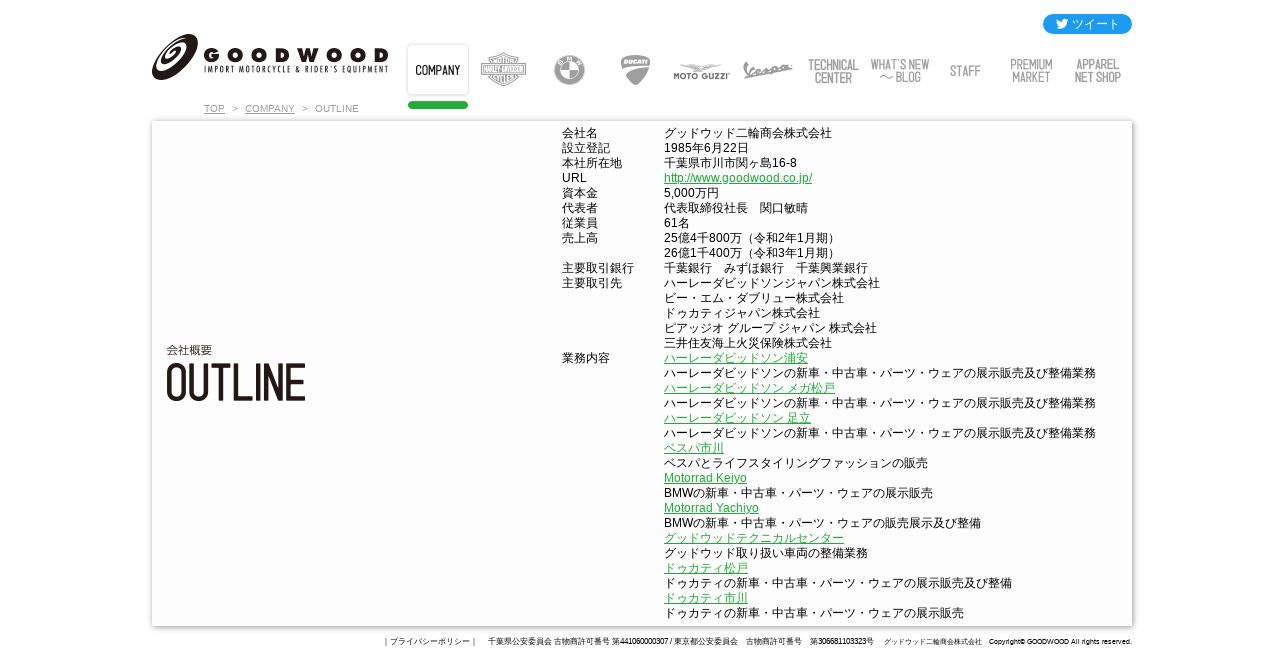Open Motorrad Yachiyo link
The image size is (1284, 662).
[x=711, y=508]
